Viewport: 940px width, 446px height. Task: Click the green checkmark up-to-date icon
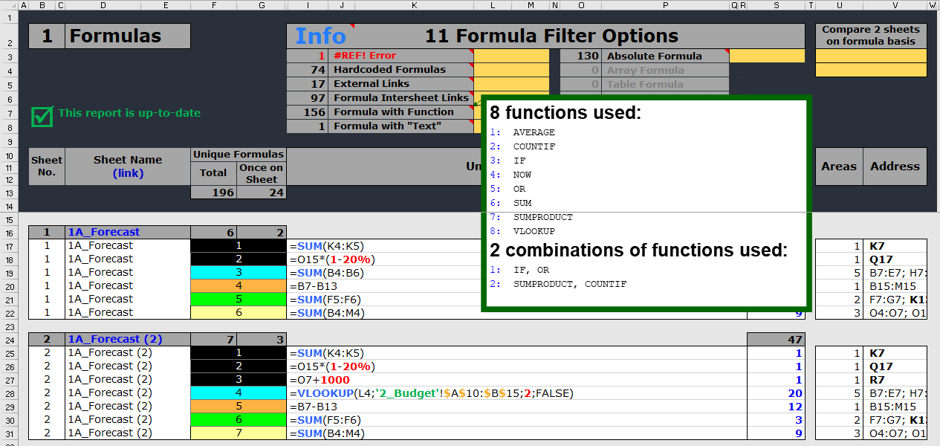(41, 116)
